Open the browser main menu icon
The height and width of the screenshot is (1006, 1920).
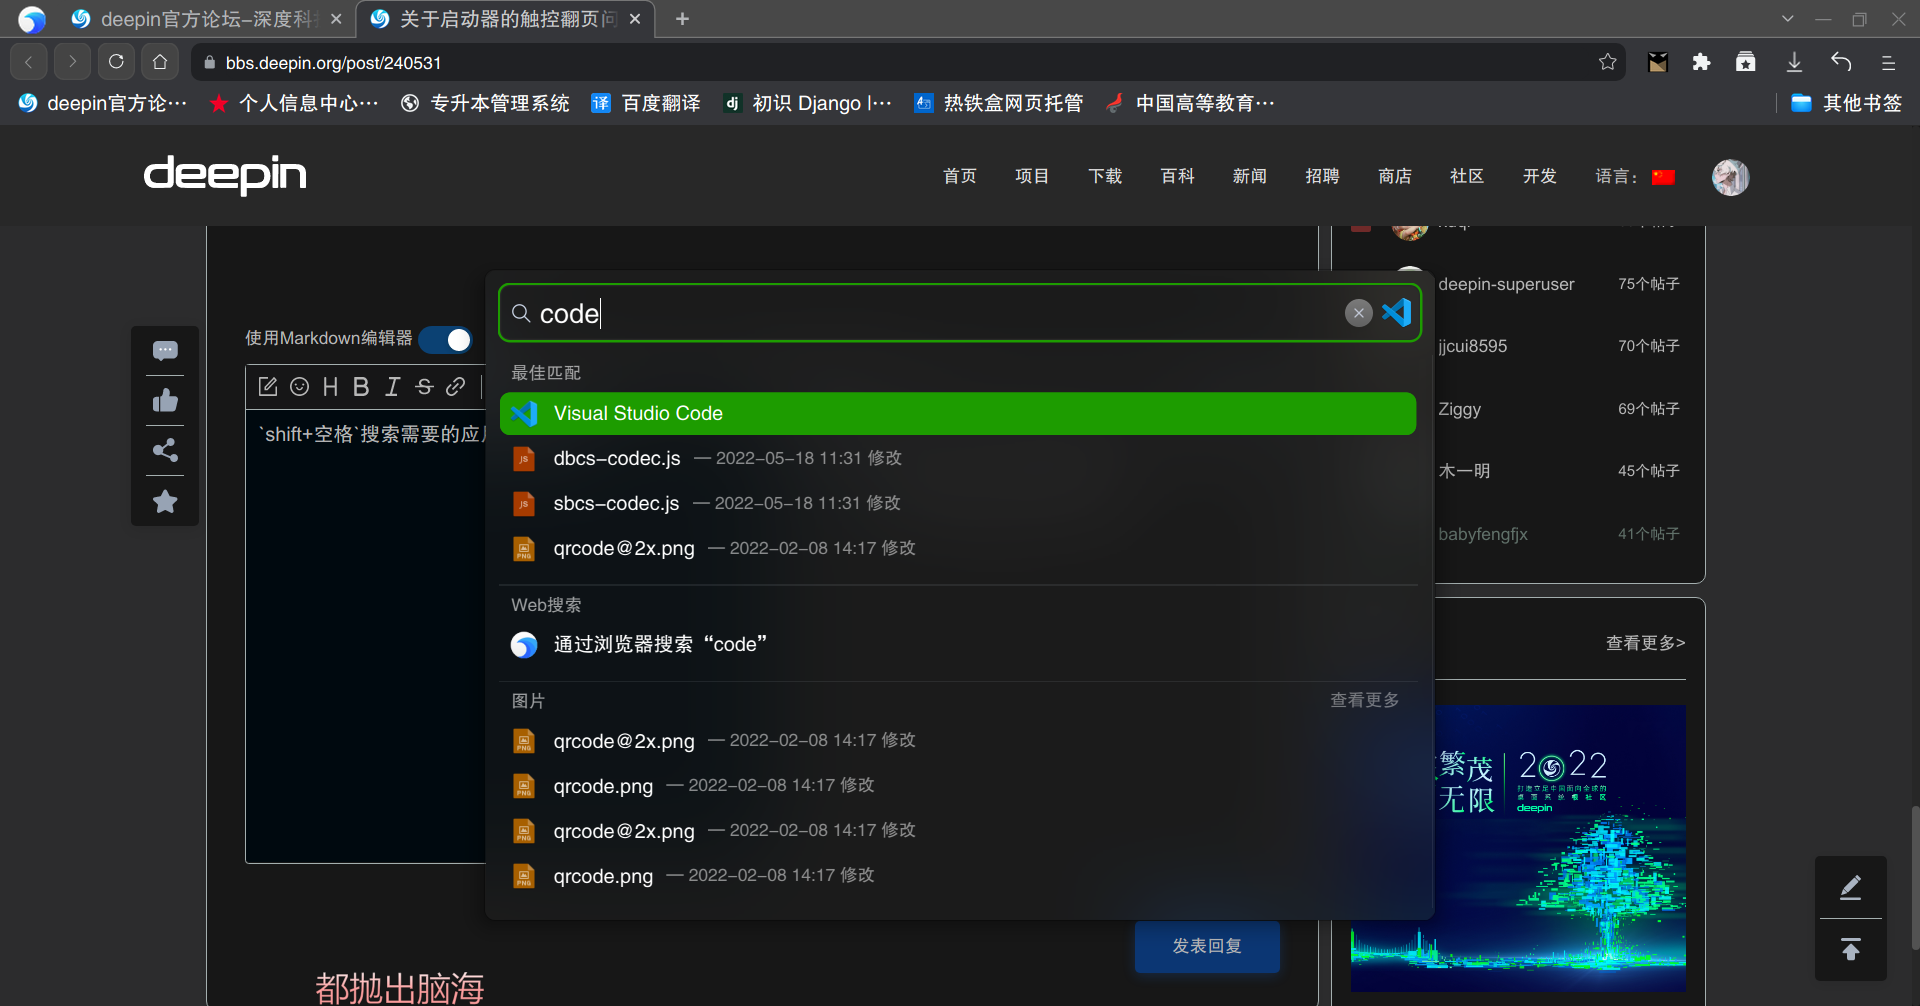click(1888, 62)
